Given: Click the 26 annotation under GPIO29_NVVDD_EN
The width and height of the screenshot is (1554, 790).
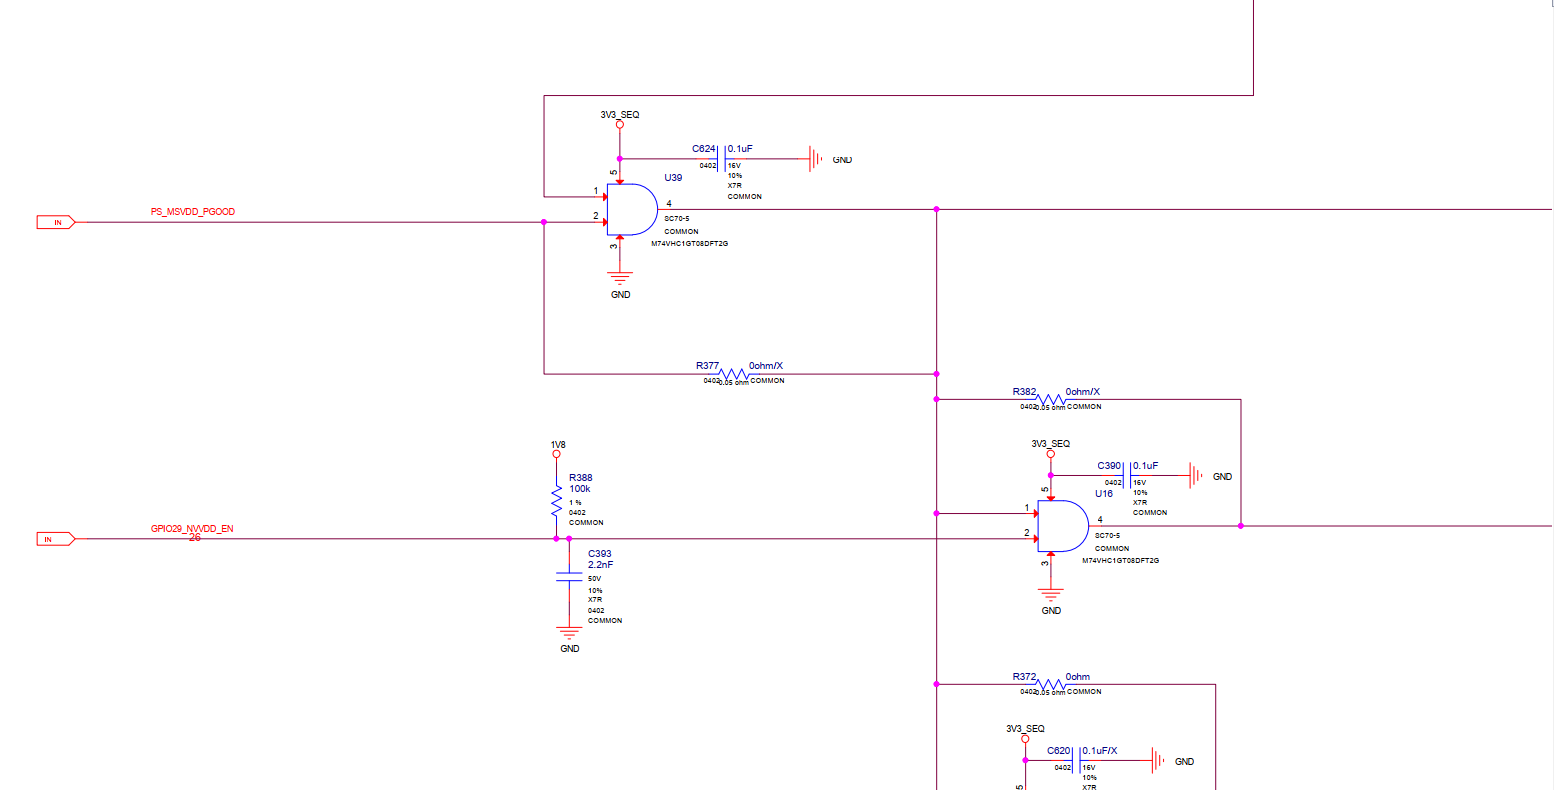Looking at the screenshot, I should [195, 538].
